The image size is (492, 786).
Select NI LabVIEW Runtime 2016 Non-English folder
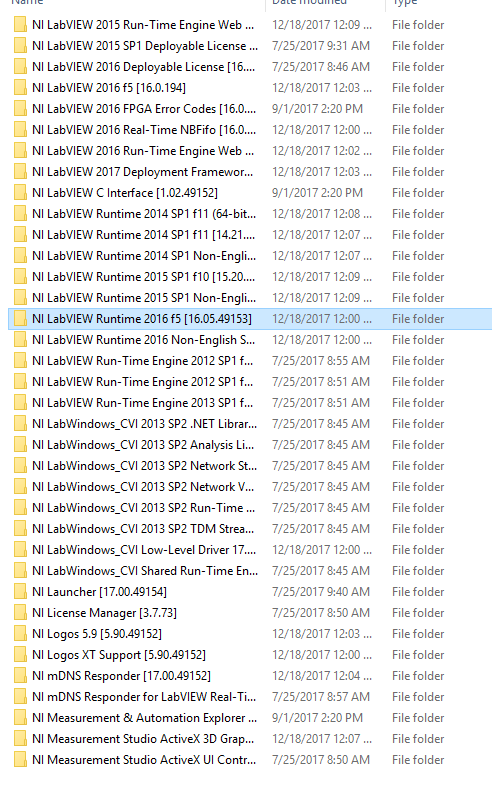point(143,340)
